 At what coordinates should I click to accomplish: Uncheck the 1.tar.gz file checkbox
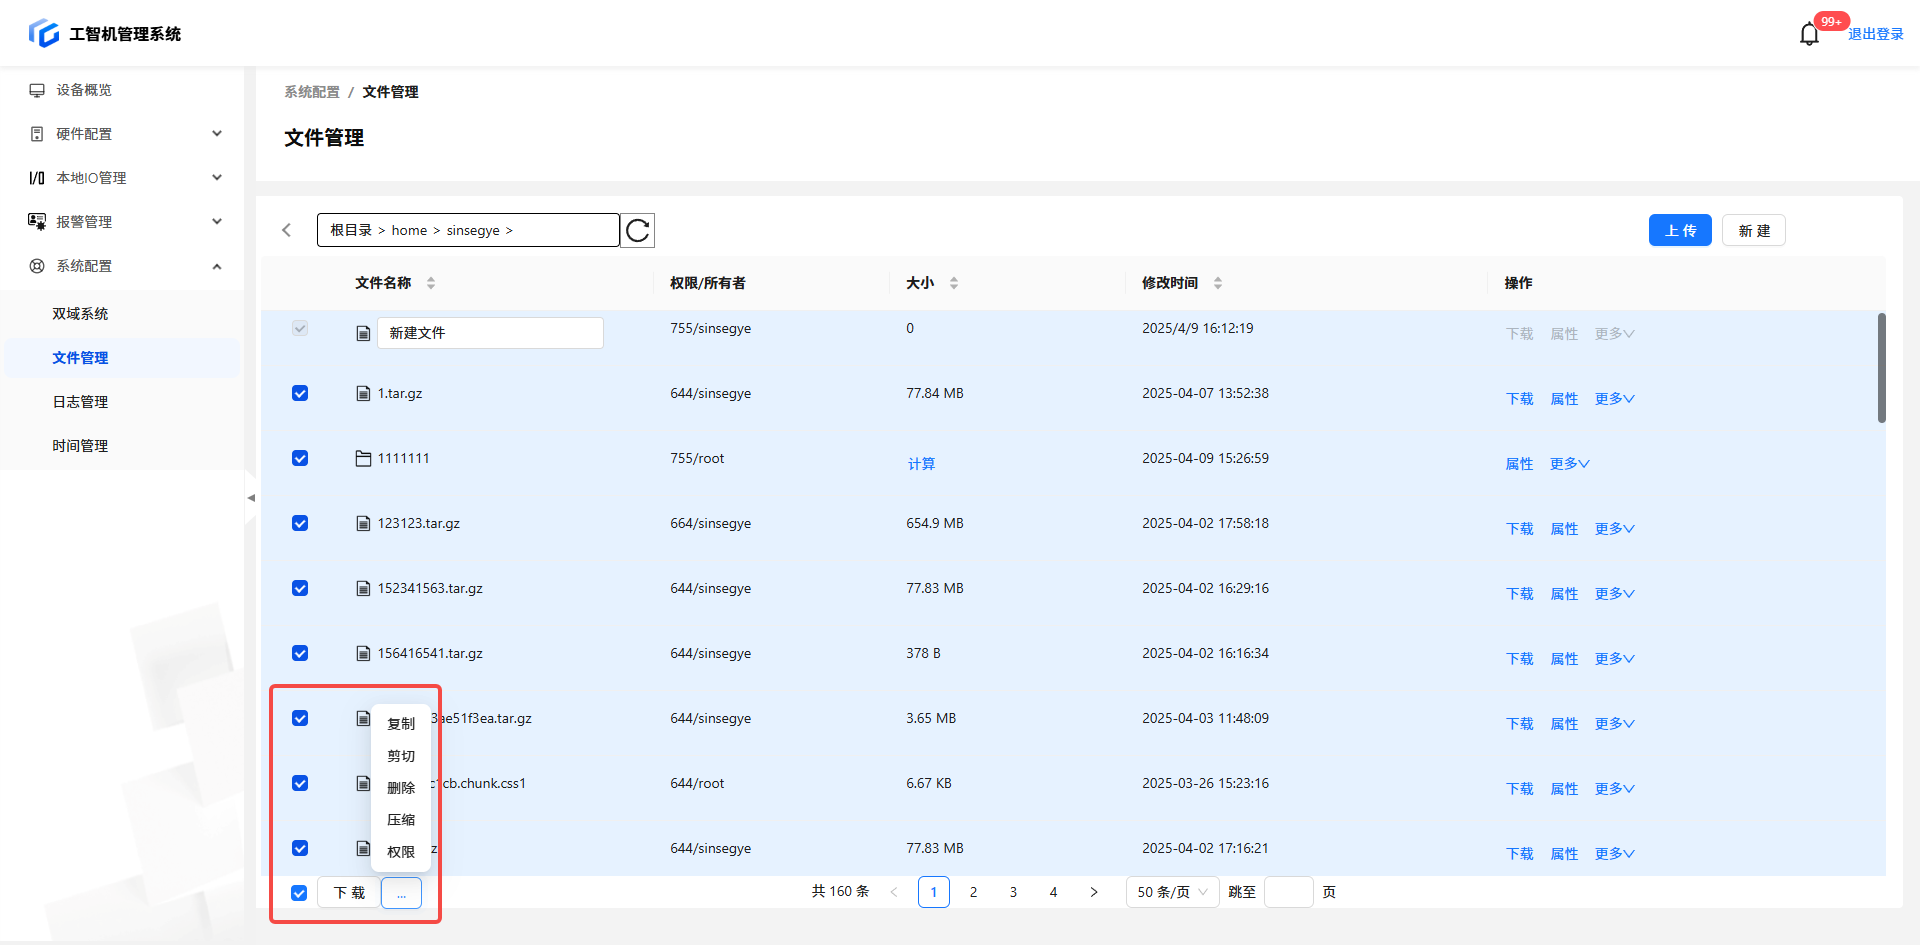300,394
